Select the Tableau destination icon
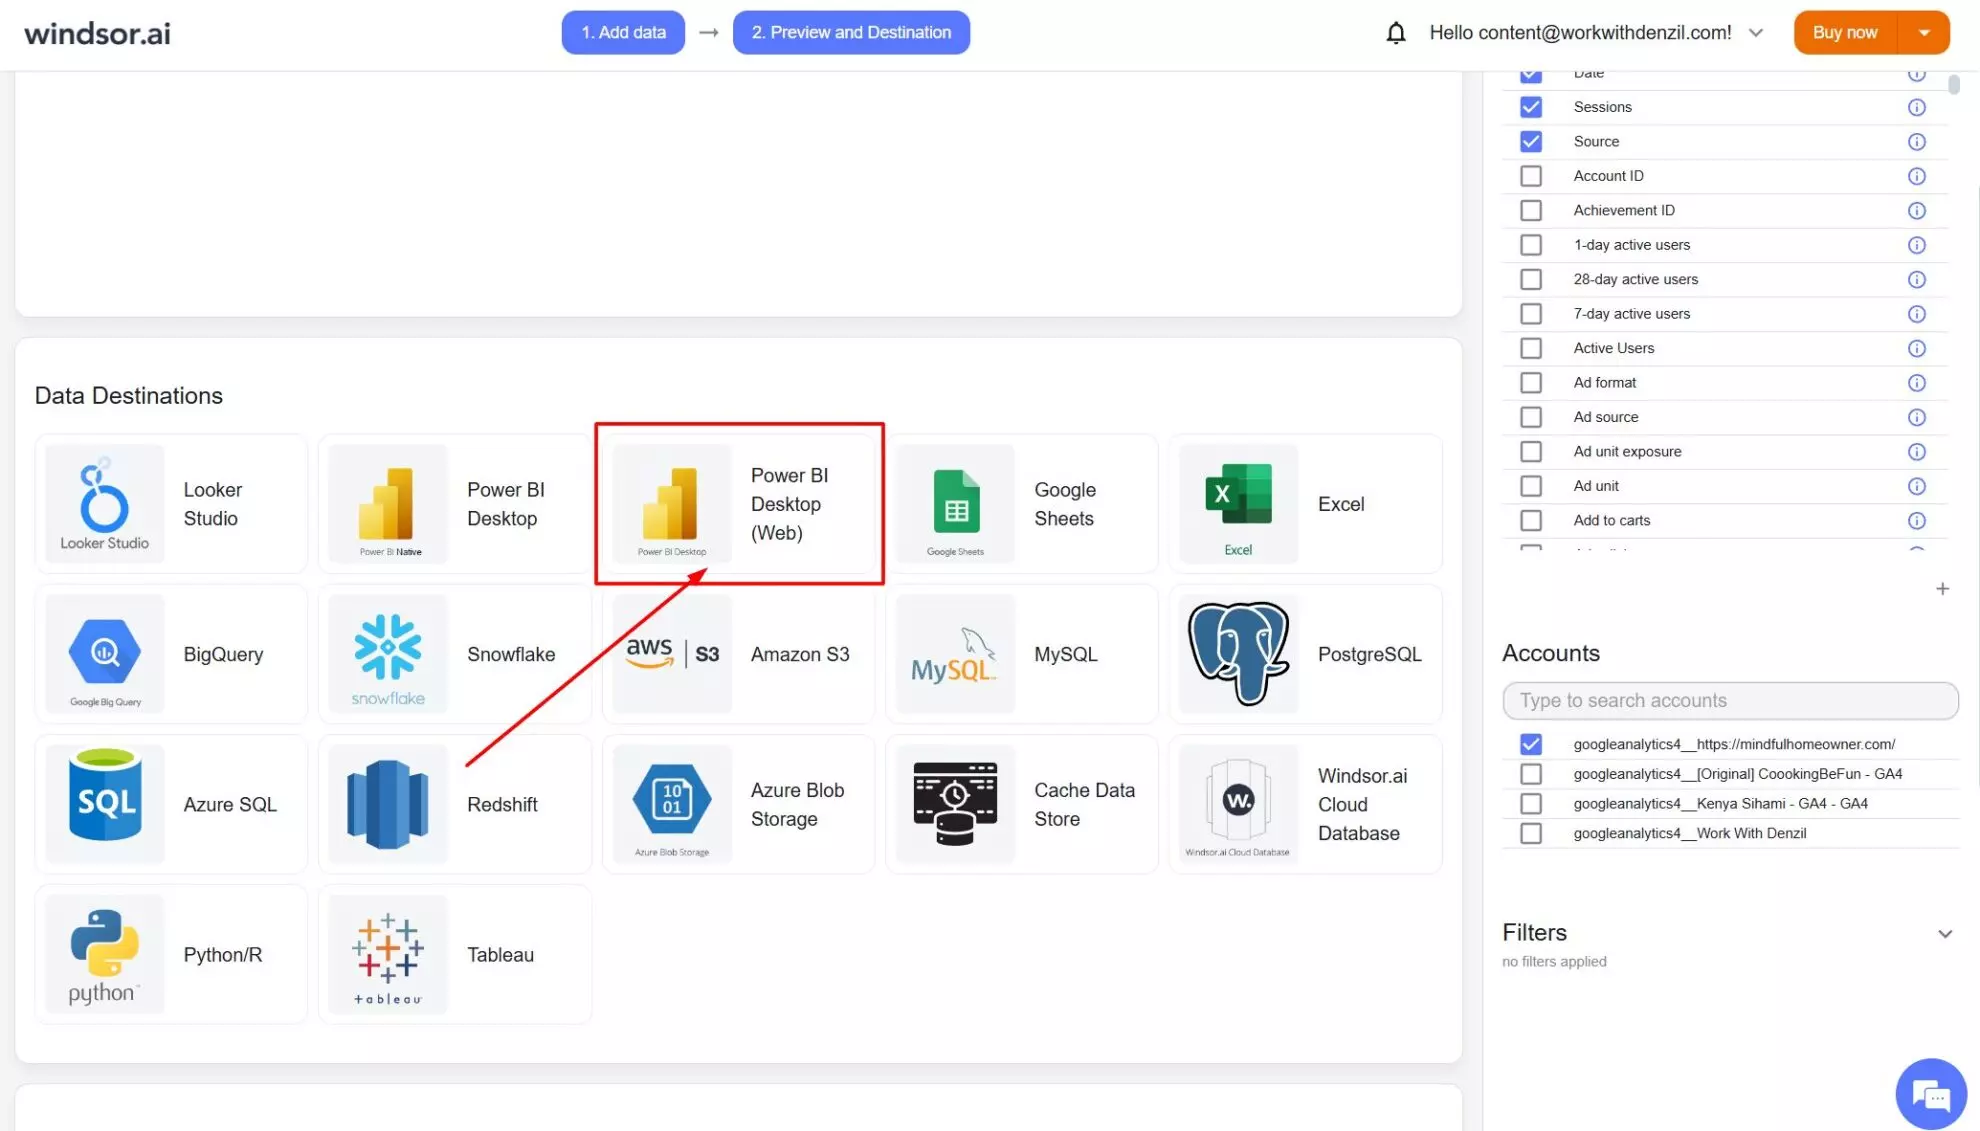 [x=388, y=954]
